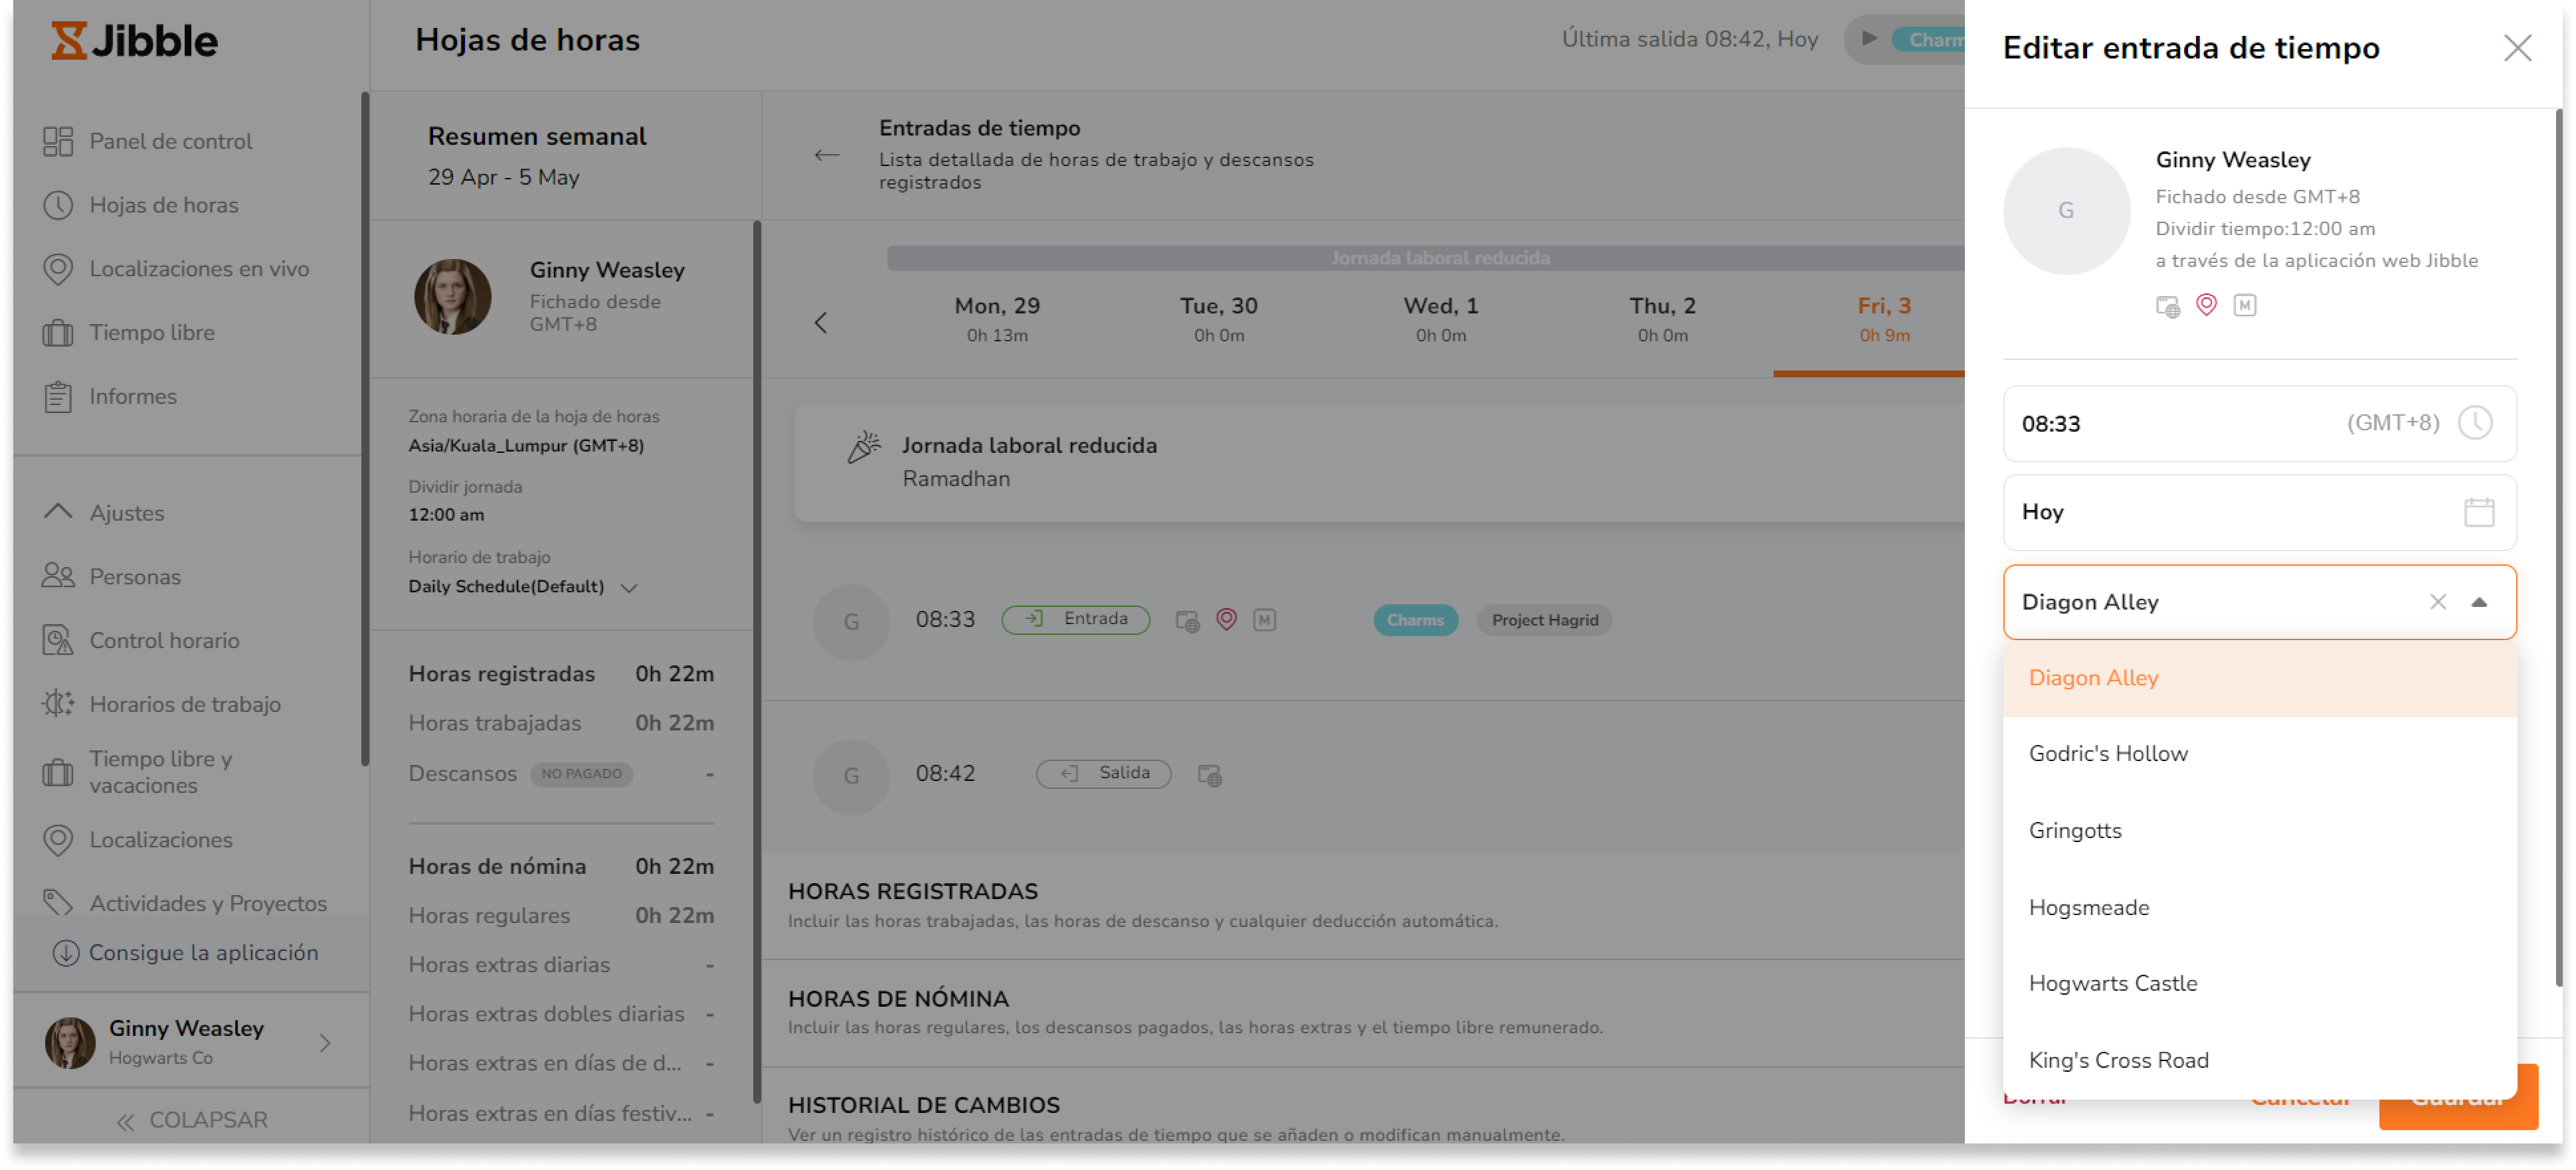2576x1170 pixels.
Task: Click the Informes clipboard icon
Action: coord(58,397)
